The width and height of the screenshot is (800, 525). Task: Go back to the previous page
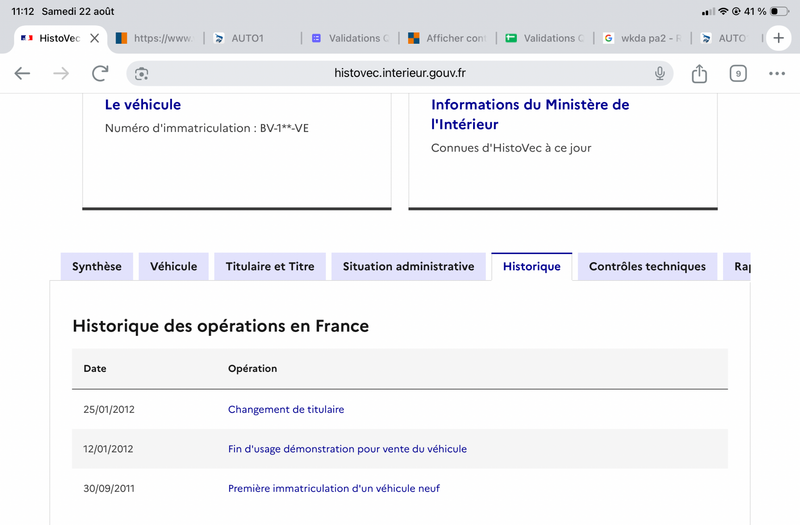tap(22, 73)
